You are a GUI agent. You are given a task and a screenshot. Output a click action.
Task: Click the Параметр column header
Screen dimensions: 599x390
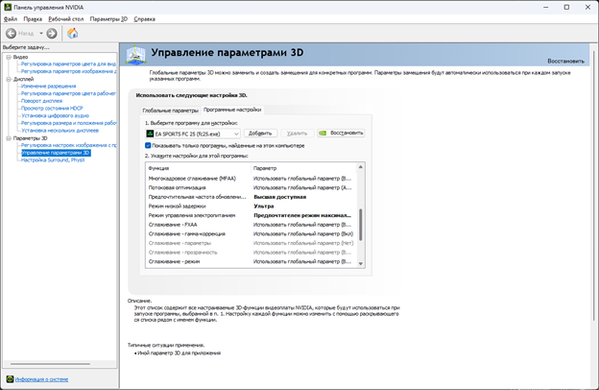tap(265, 168)
